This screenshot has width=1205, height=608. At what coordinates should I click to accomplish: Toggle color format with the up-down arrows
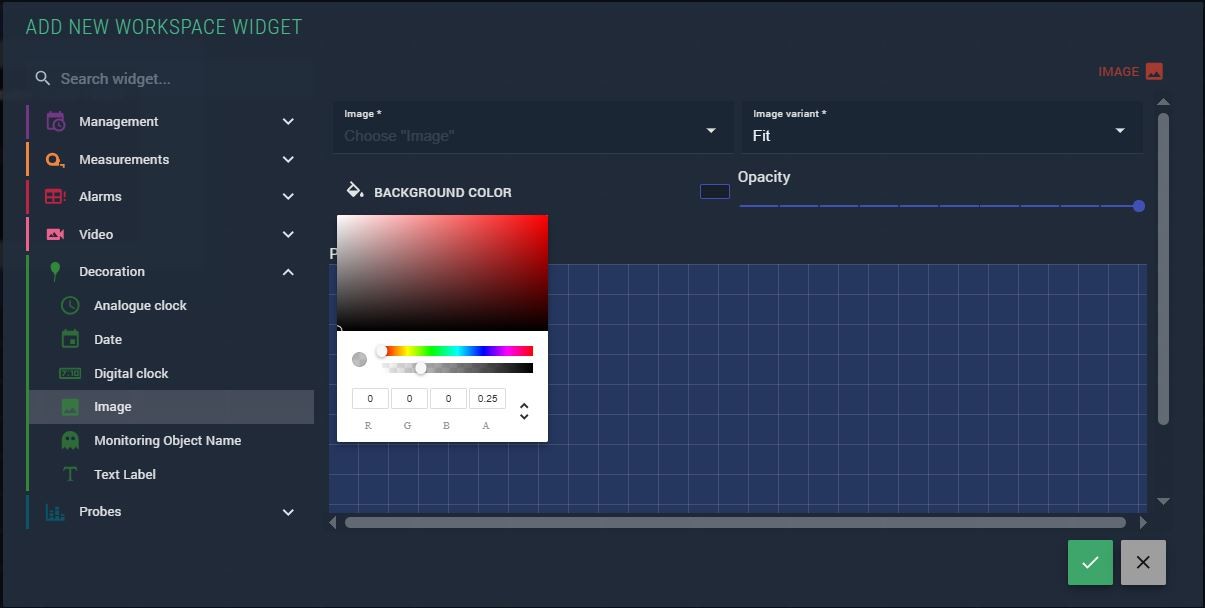click(524, 411)
